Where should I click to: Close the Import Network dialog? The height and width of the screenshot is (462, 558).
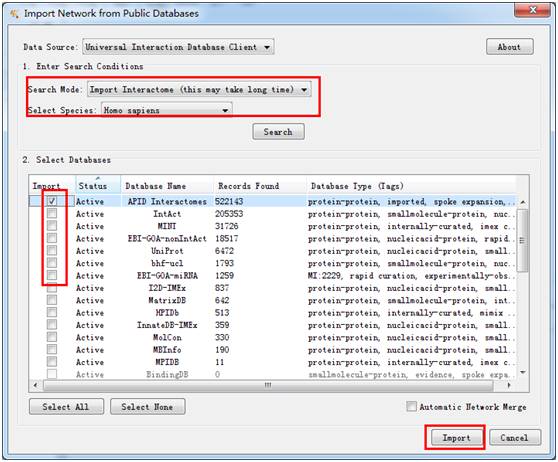tap(533, 10)
